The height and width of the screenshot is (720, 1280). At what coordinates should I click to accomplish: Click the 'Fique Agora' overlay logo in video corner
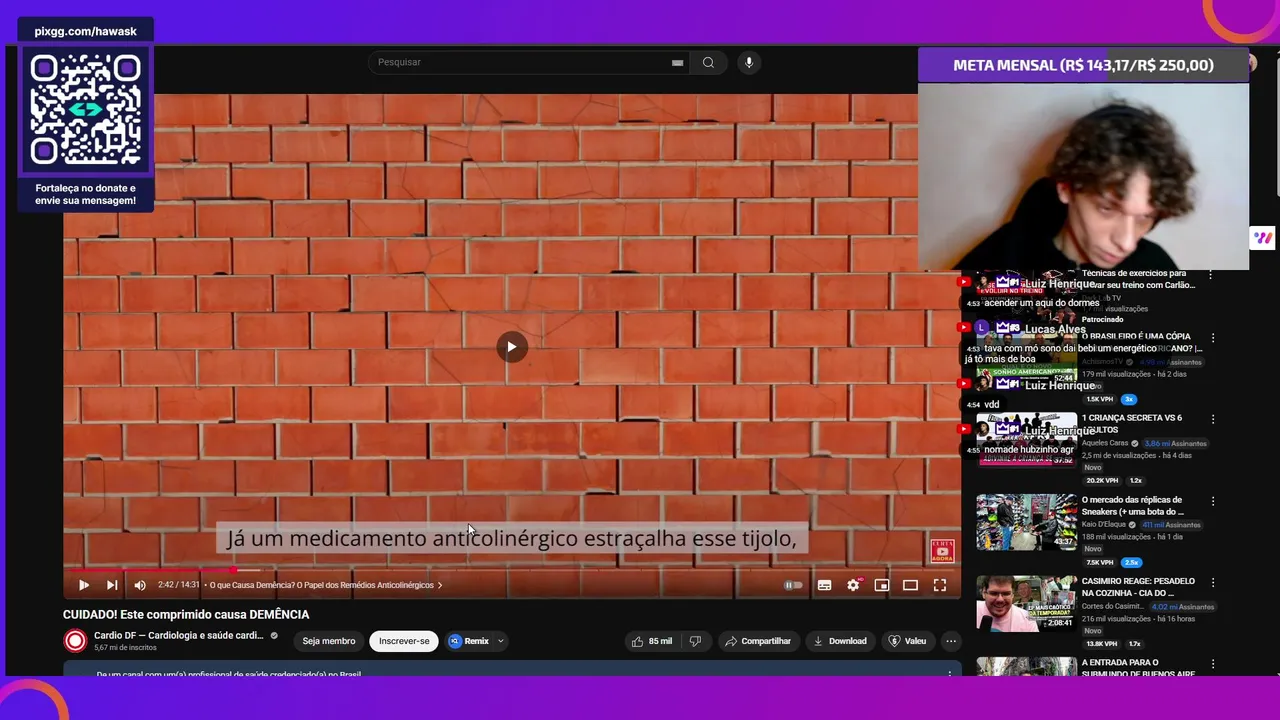tap(942, 551)
